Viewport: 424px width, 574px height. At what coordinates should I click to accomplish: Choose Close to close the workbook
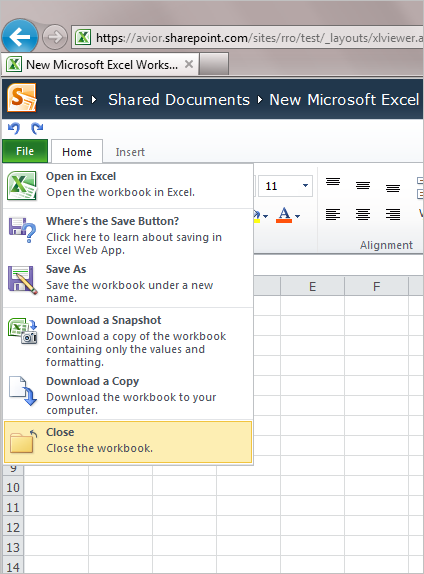(x=128, y=442)
